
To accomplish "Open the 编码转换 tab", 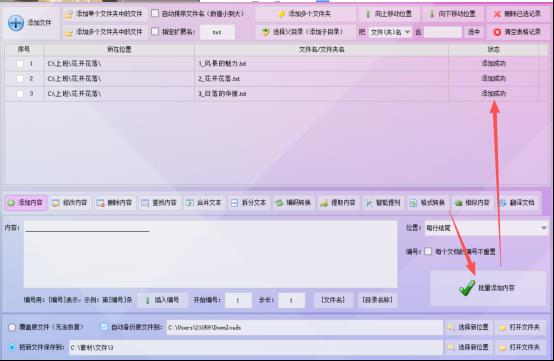I will pos(293,203).
